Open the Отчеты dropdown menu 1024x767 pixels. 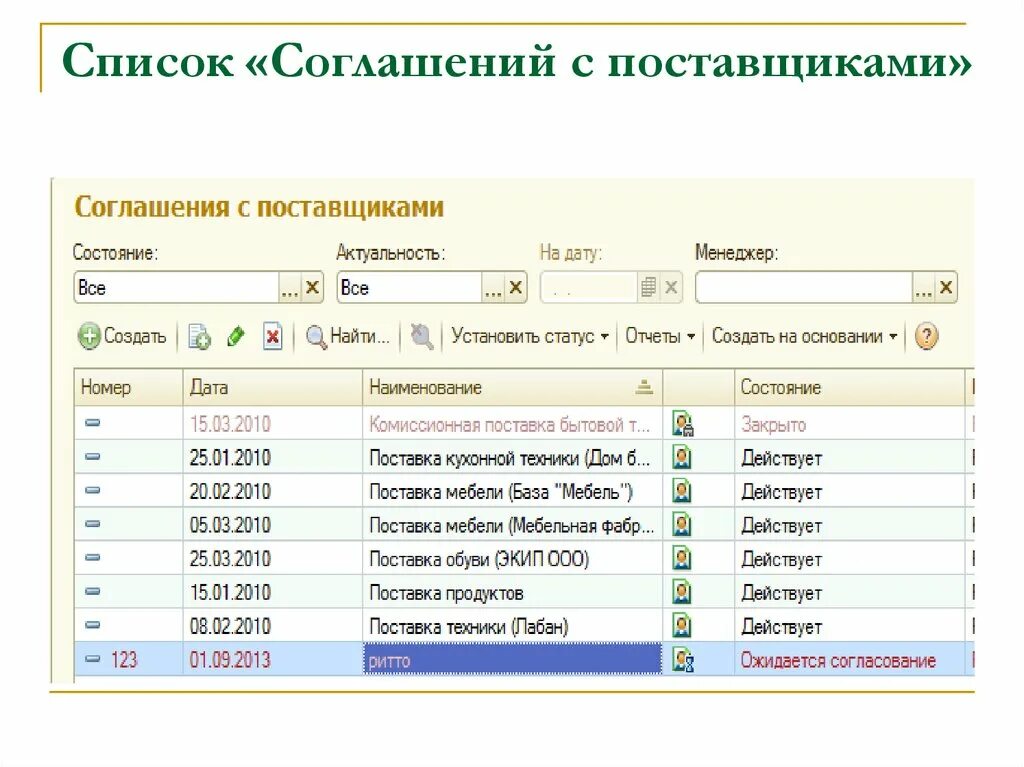coord(660,336)
